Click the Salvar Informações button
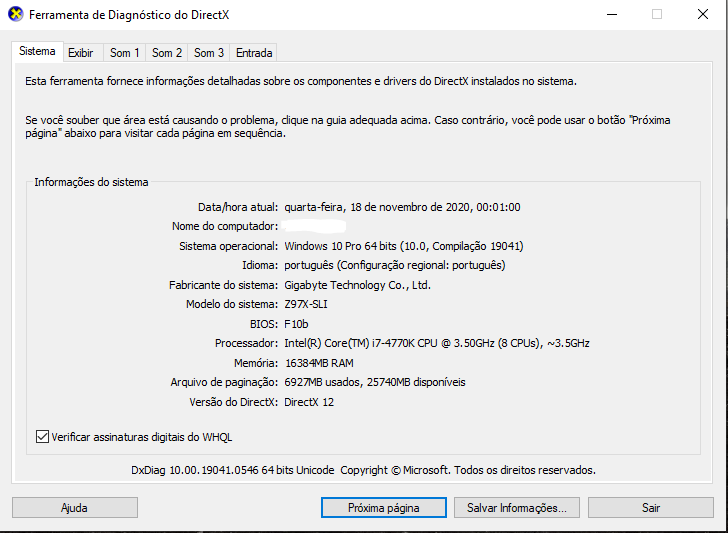This screenshot has height=533, width=728. (517, 507)
